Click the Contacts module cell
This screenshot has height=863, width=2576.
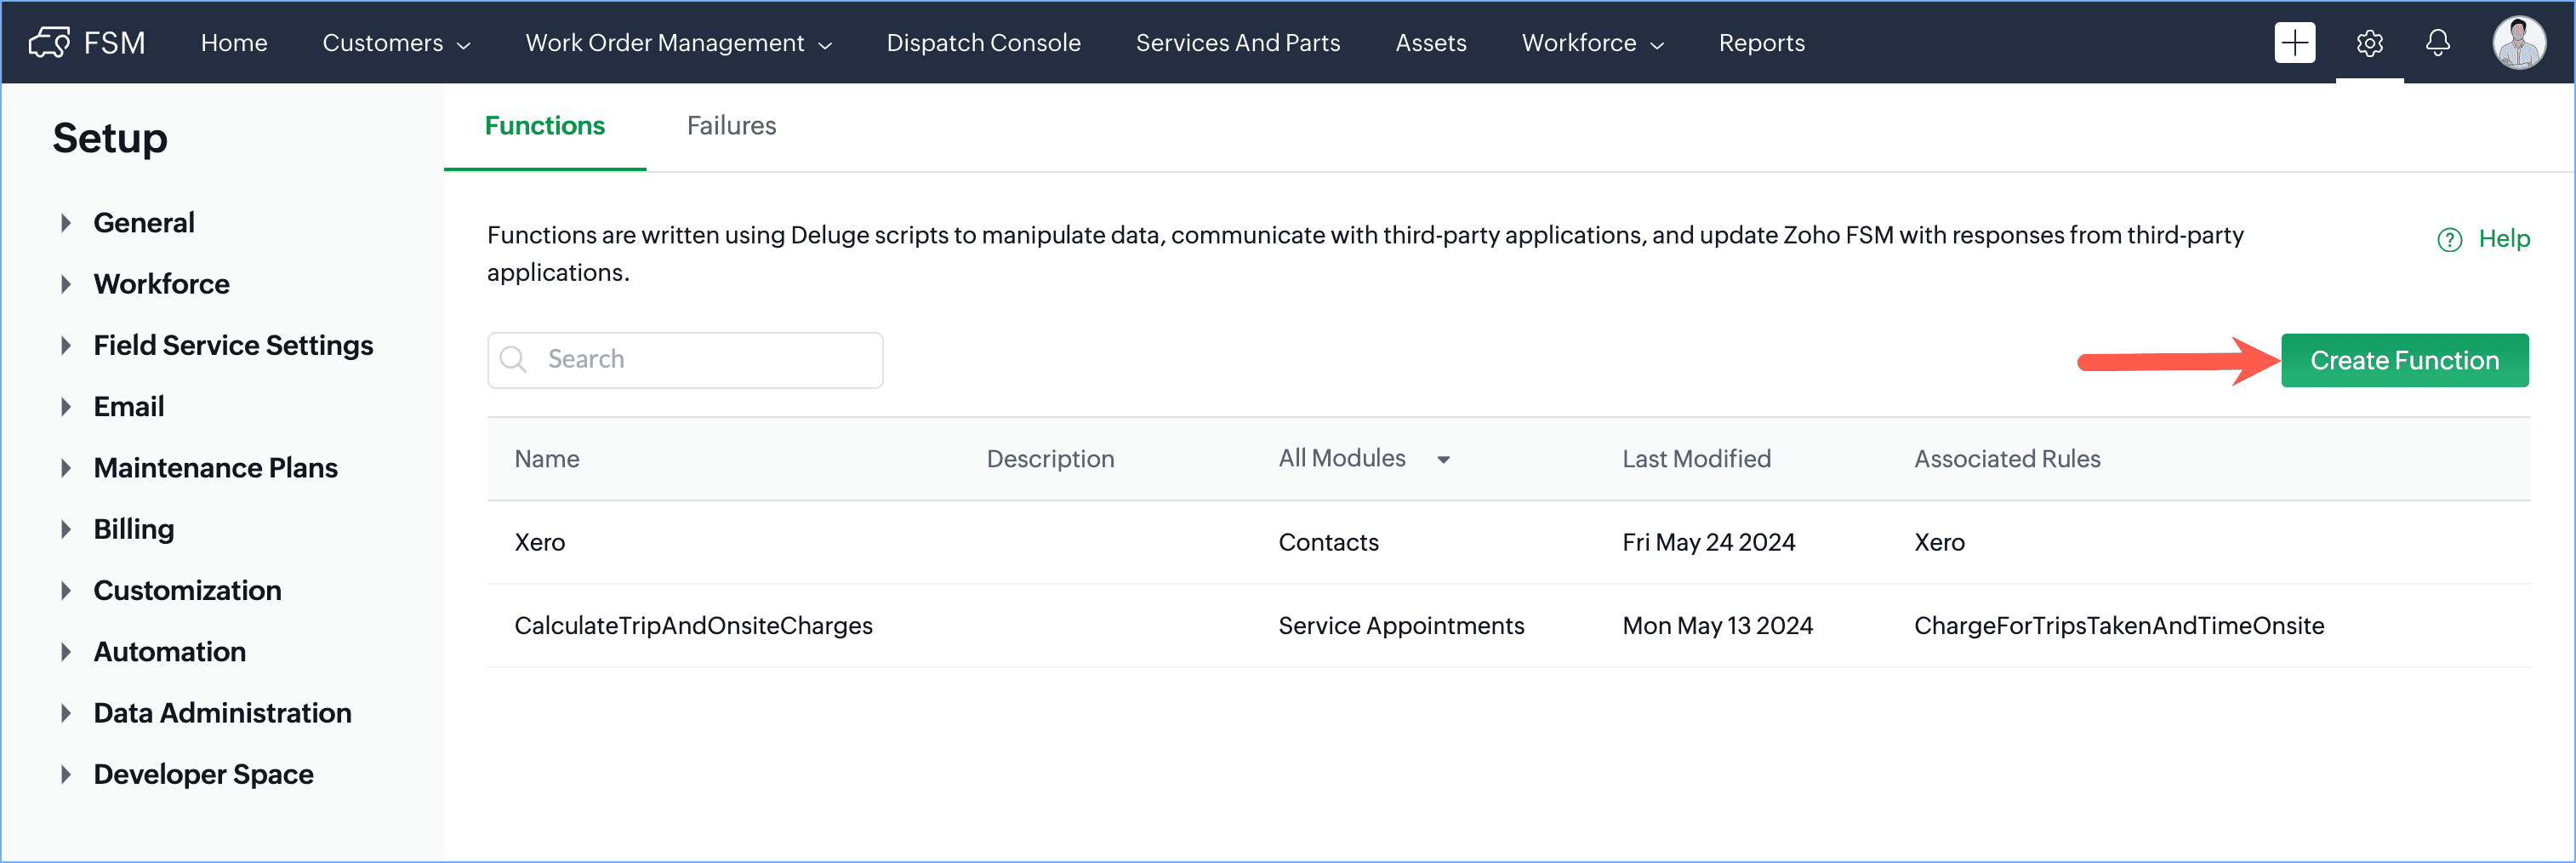[1328, 542]
